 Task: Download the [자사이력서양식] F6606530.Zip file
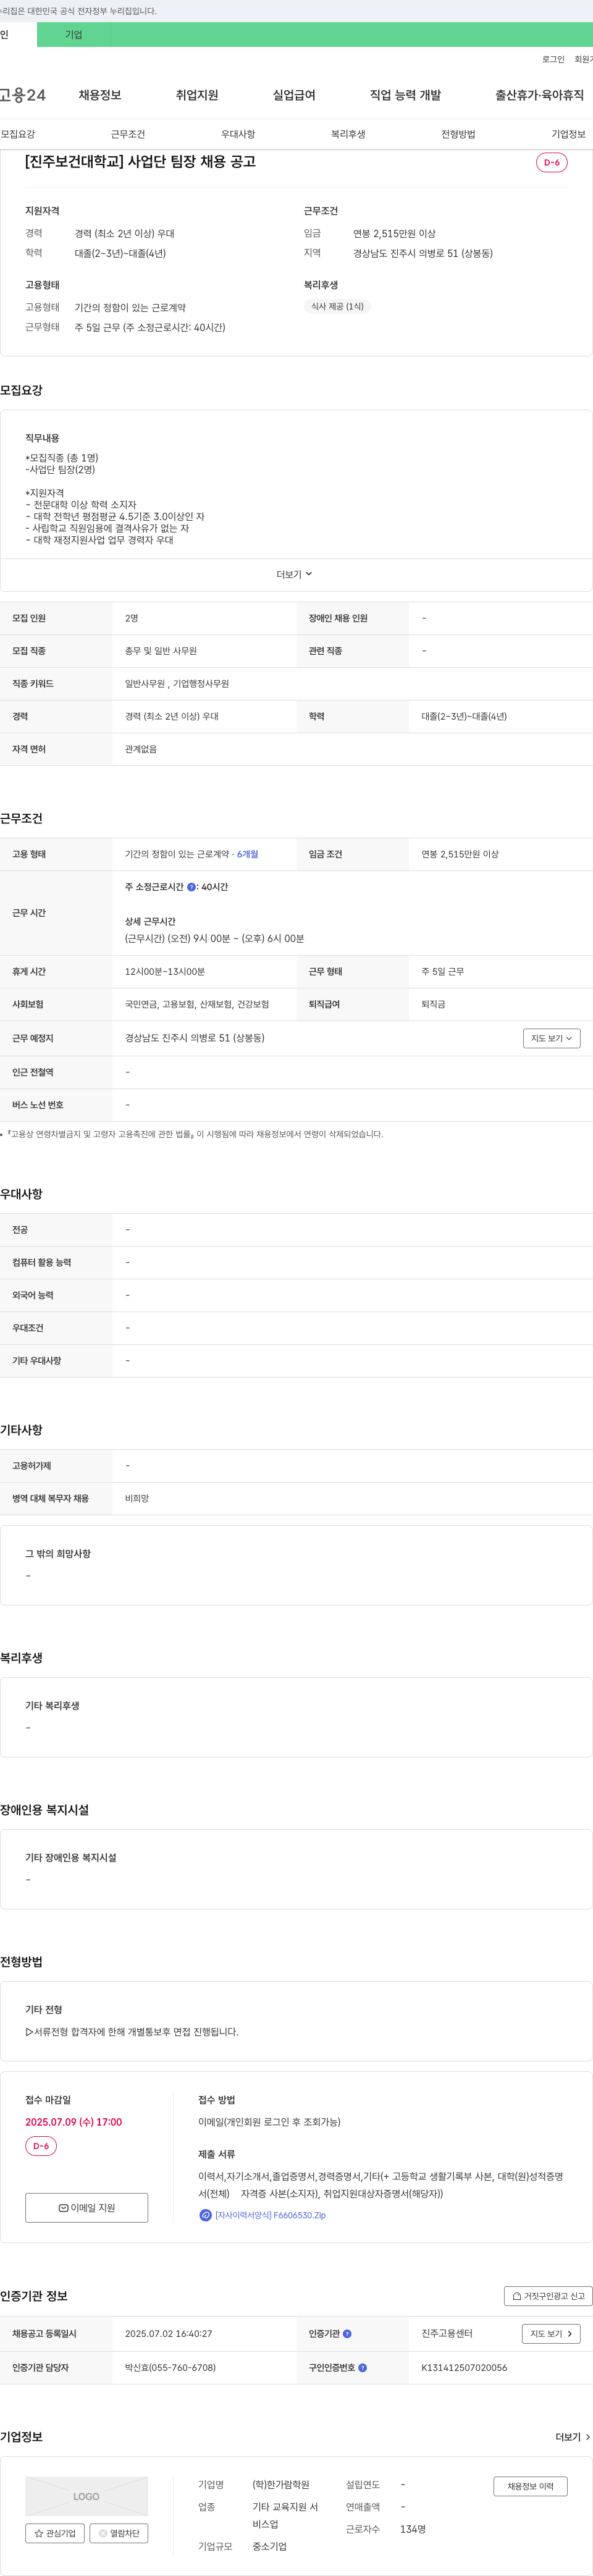click(x=270, y=2215)
